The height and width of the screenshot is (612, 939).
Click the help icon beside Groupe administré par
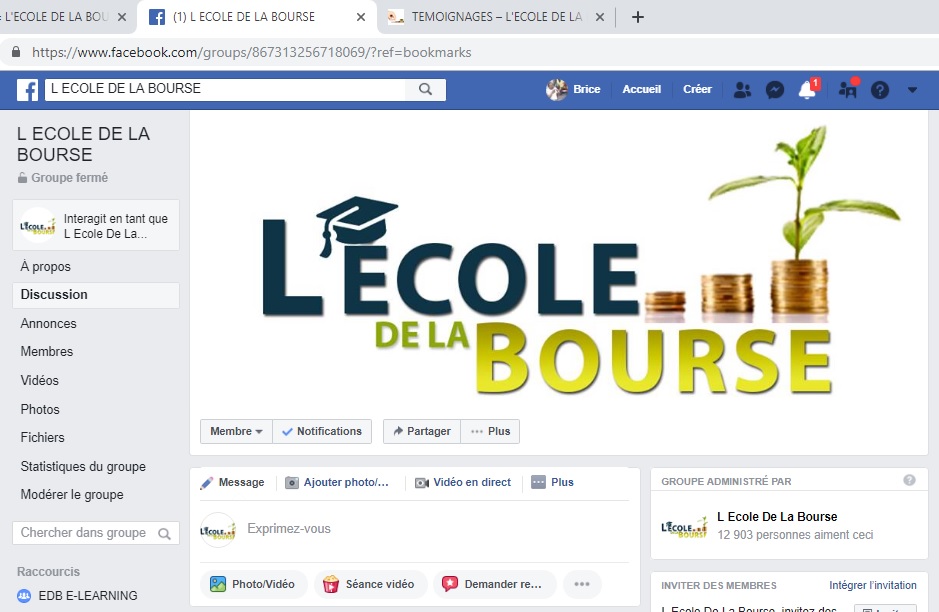coord(909,480)
